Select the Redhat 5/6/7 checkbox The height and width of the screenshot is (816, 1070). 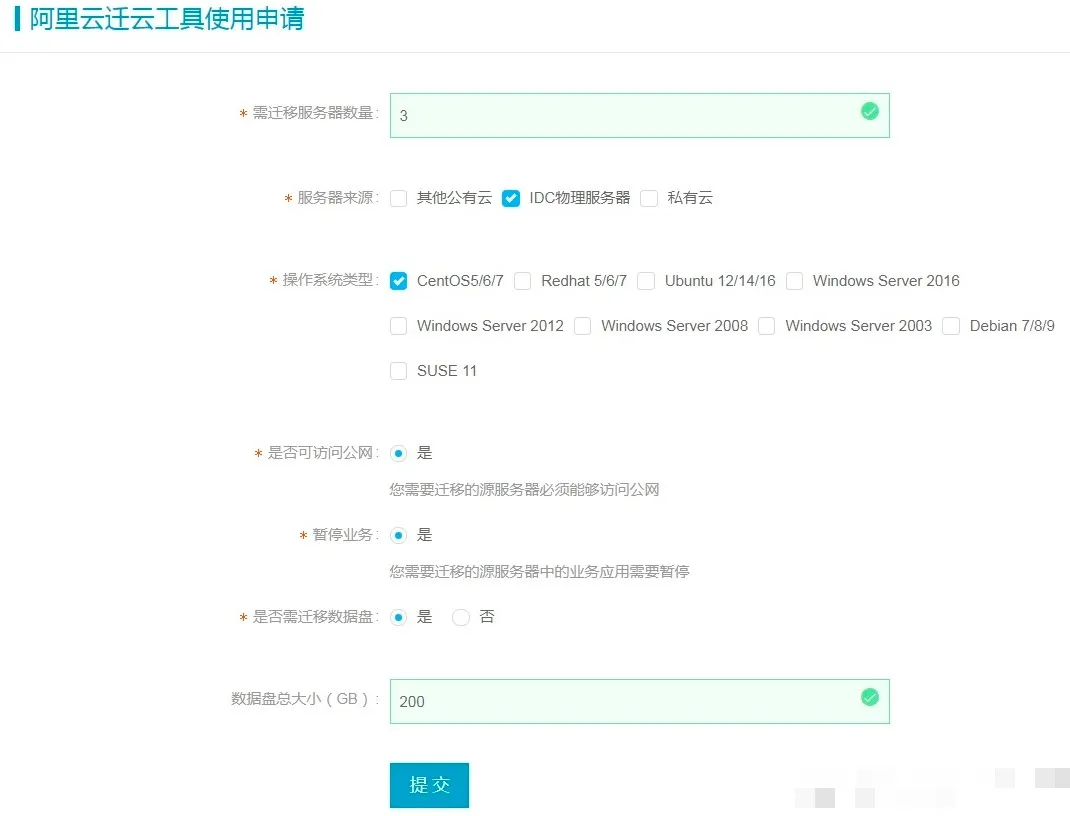pyautogui.click(x=523, y=281)
